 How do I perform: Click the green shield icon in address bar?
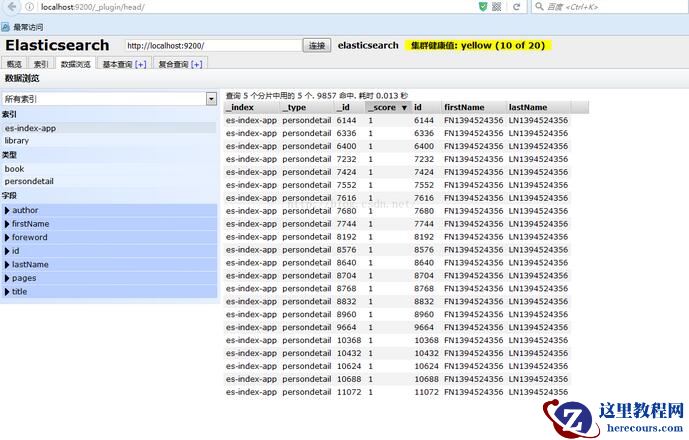point(483,7)
